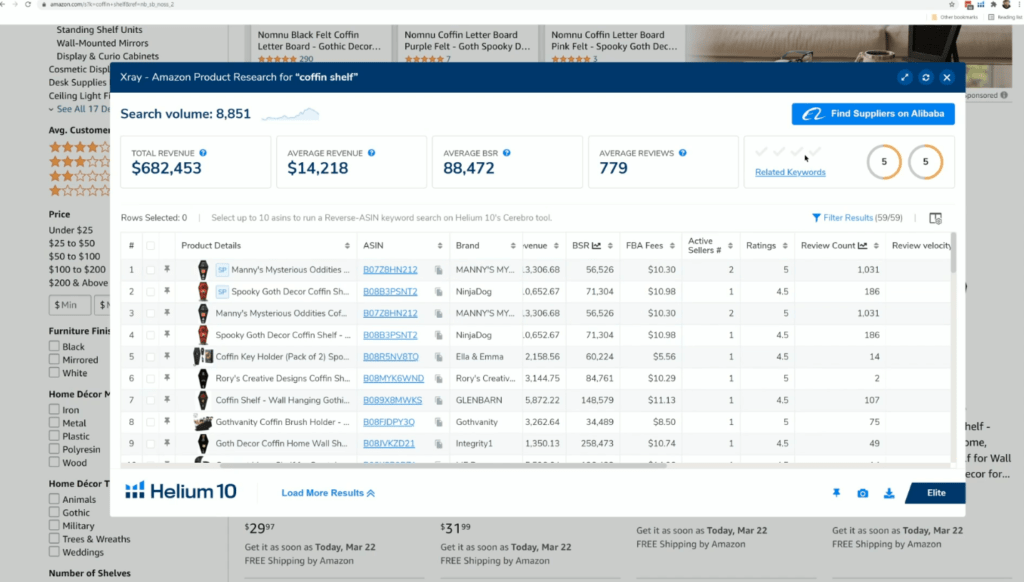Image resolution: width=1024 pixels, height=582 pixels.
Task: Pin the Gothvanity Coffin Brush Holder row
Action: tap(167, 422)
